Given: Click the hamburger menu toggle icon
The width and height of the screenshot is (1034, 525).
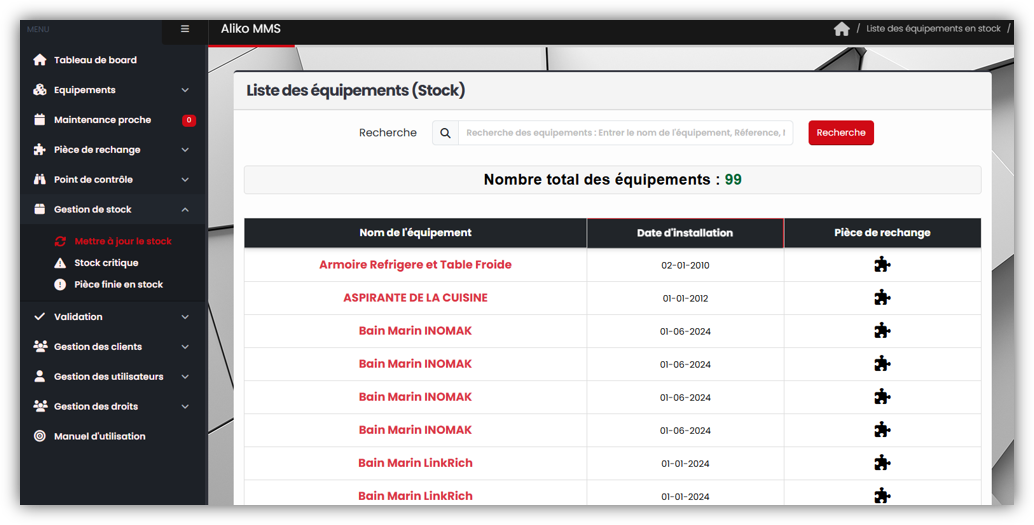Looking at the screenshot, I should pyautogui.click(x=185, y=29).
